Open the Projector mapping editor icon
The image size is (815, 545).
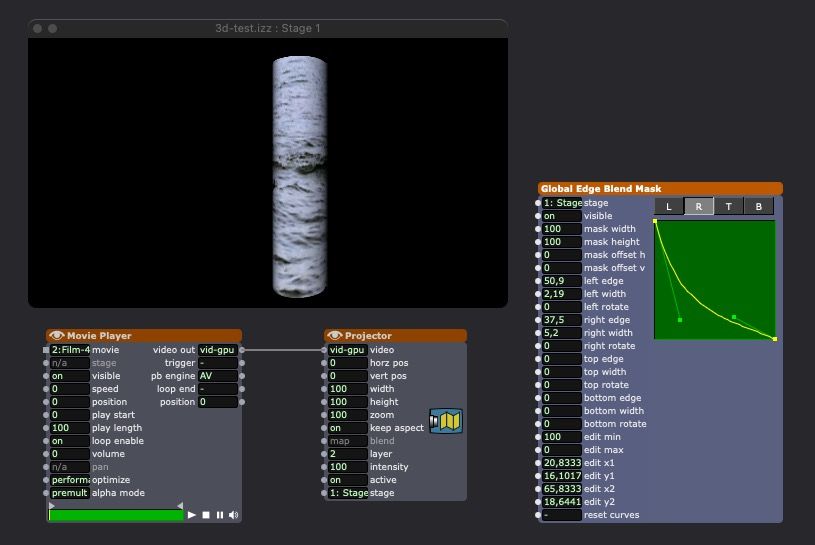click(446, 421)
